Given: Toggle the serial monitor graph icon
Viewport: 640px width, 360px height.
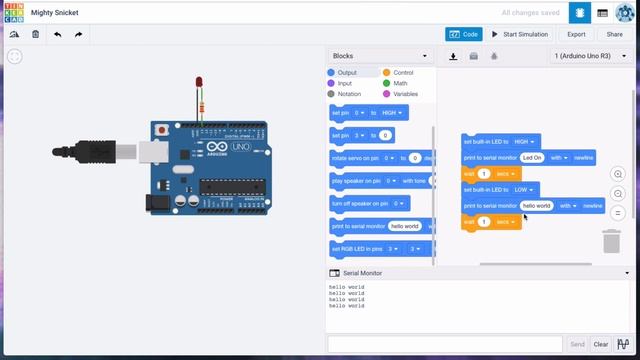Looking at the screenshot, I should tap(623, 344).
